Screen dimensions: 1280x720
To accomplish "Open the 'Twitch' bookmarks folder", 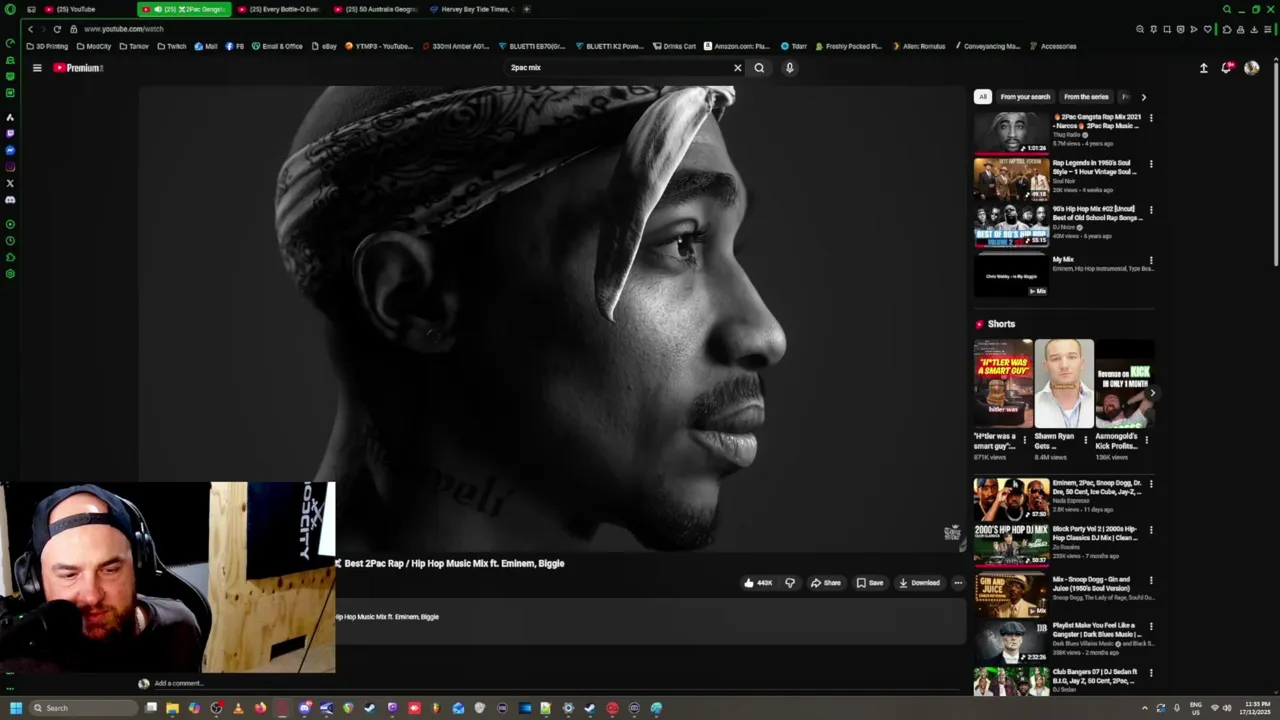I will coord(172,46).
